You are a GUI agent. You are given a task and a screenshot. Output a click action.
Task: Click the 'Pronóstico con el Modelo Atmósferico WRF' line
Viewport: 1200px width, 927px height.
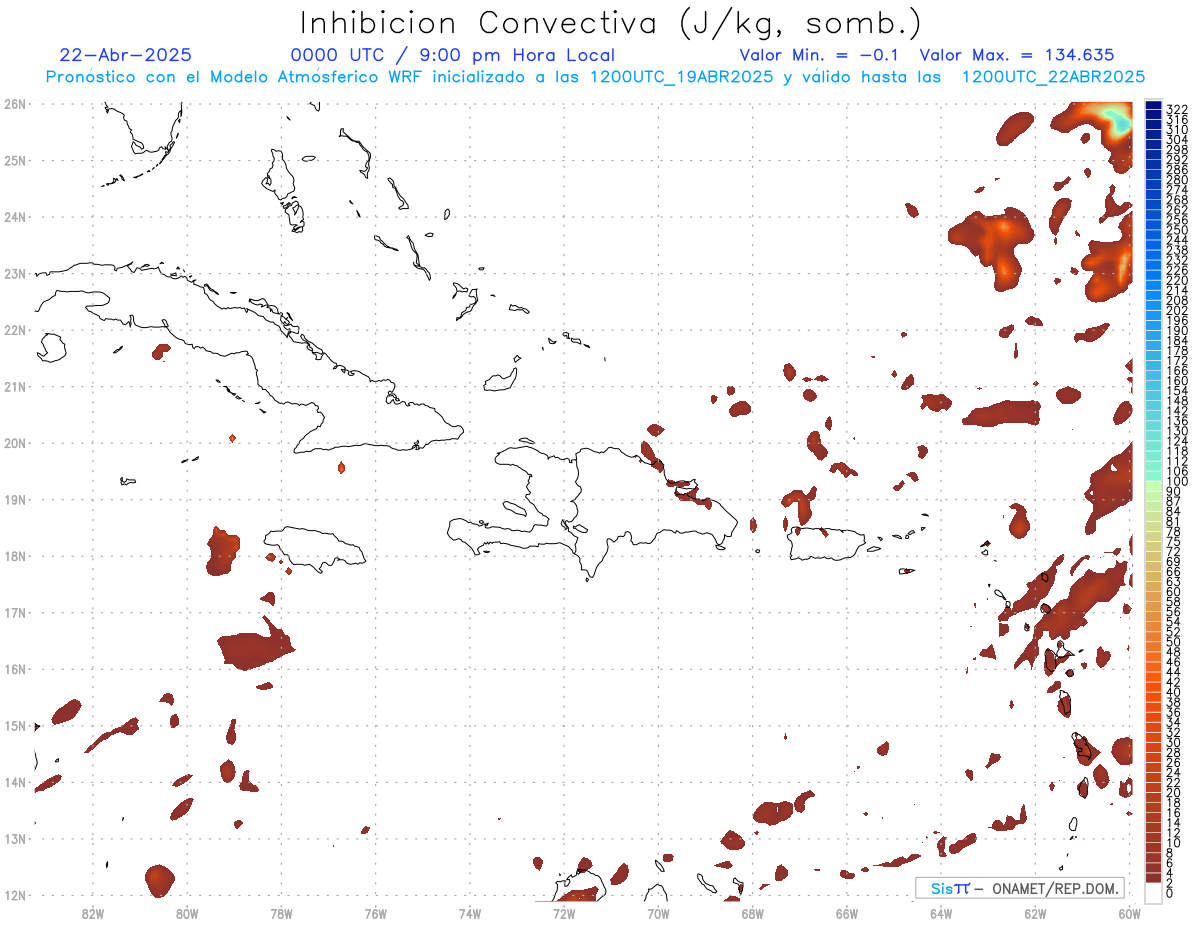coord(595,77)
